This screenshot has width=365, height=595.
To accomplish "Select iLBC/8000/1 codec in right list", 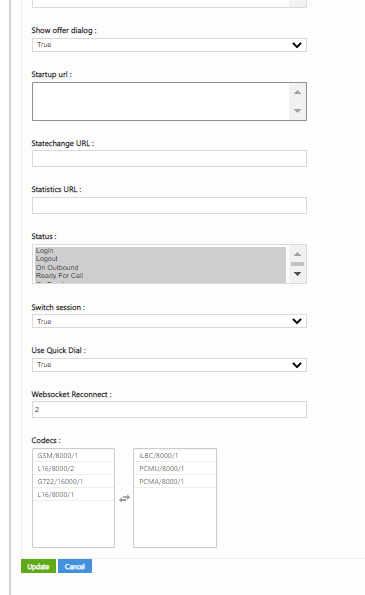I will [175, 455].
